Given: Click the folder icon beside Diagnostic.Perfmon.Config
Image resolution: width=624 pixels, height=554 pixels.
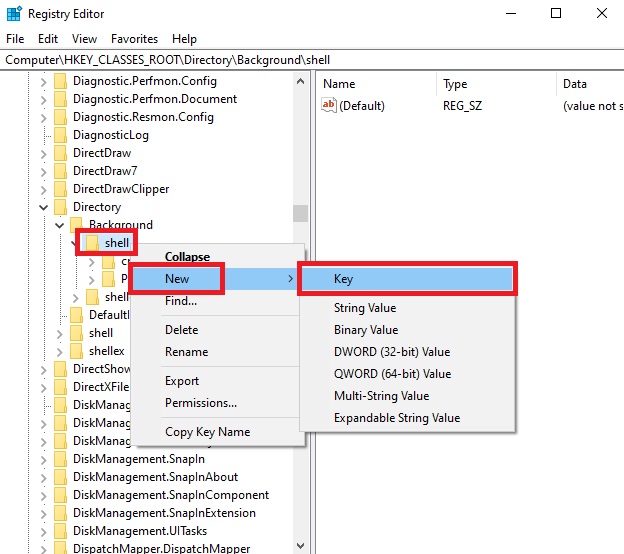Looking at the screenshot, I should click(61, 81).
